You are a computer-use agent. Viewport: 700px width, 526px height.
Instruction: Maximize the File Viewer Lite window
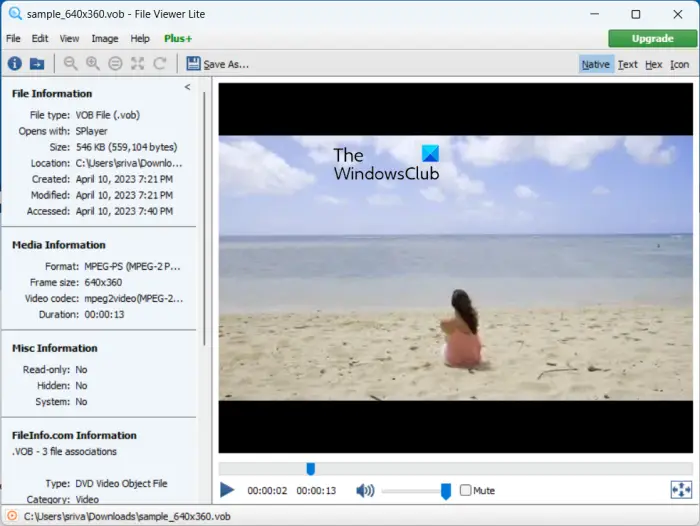tap(636, 14)
